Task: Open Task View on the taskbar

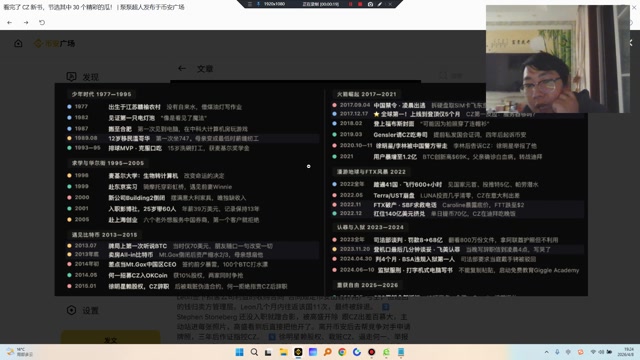Action: pos(268,352)
